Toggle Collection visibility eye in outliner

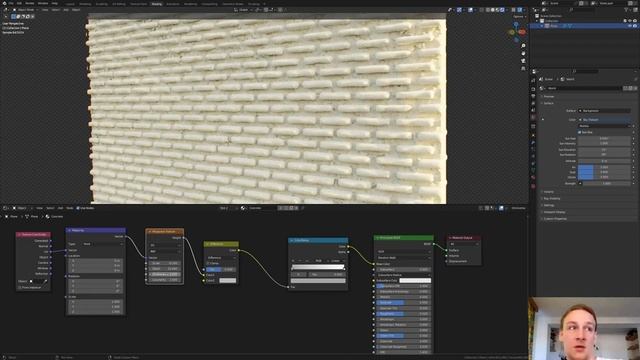pyautogui.click(x=629, y=20)
